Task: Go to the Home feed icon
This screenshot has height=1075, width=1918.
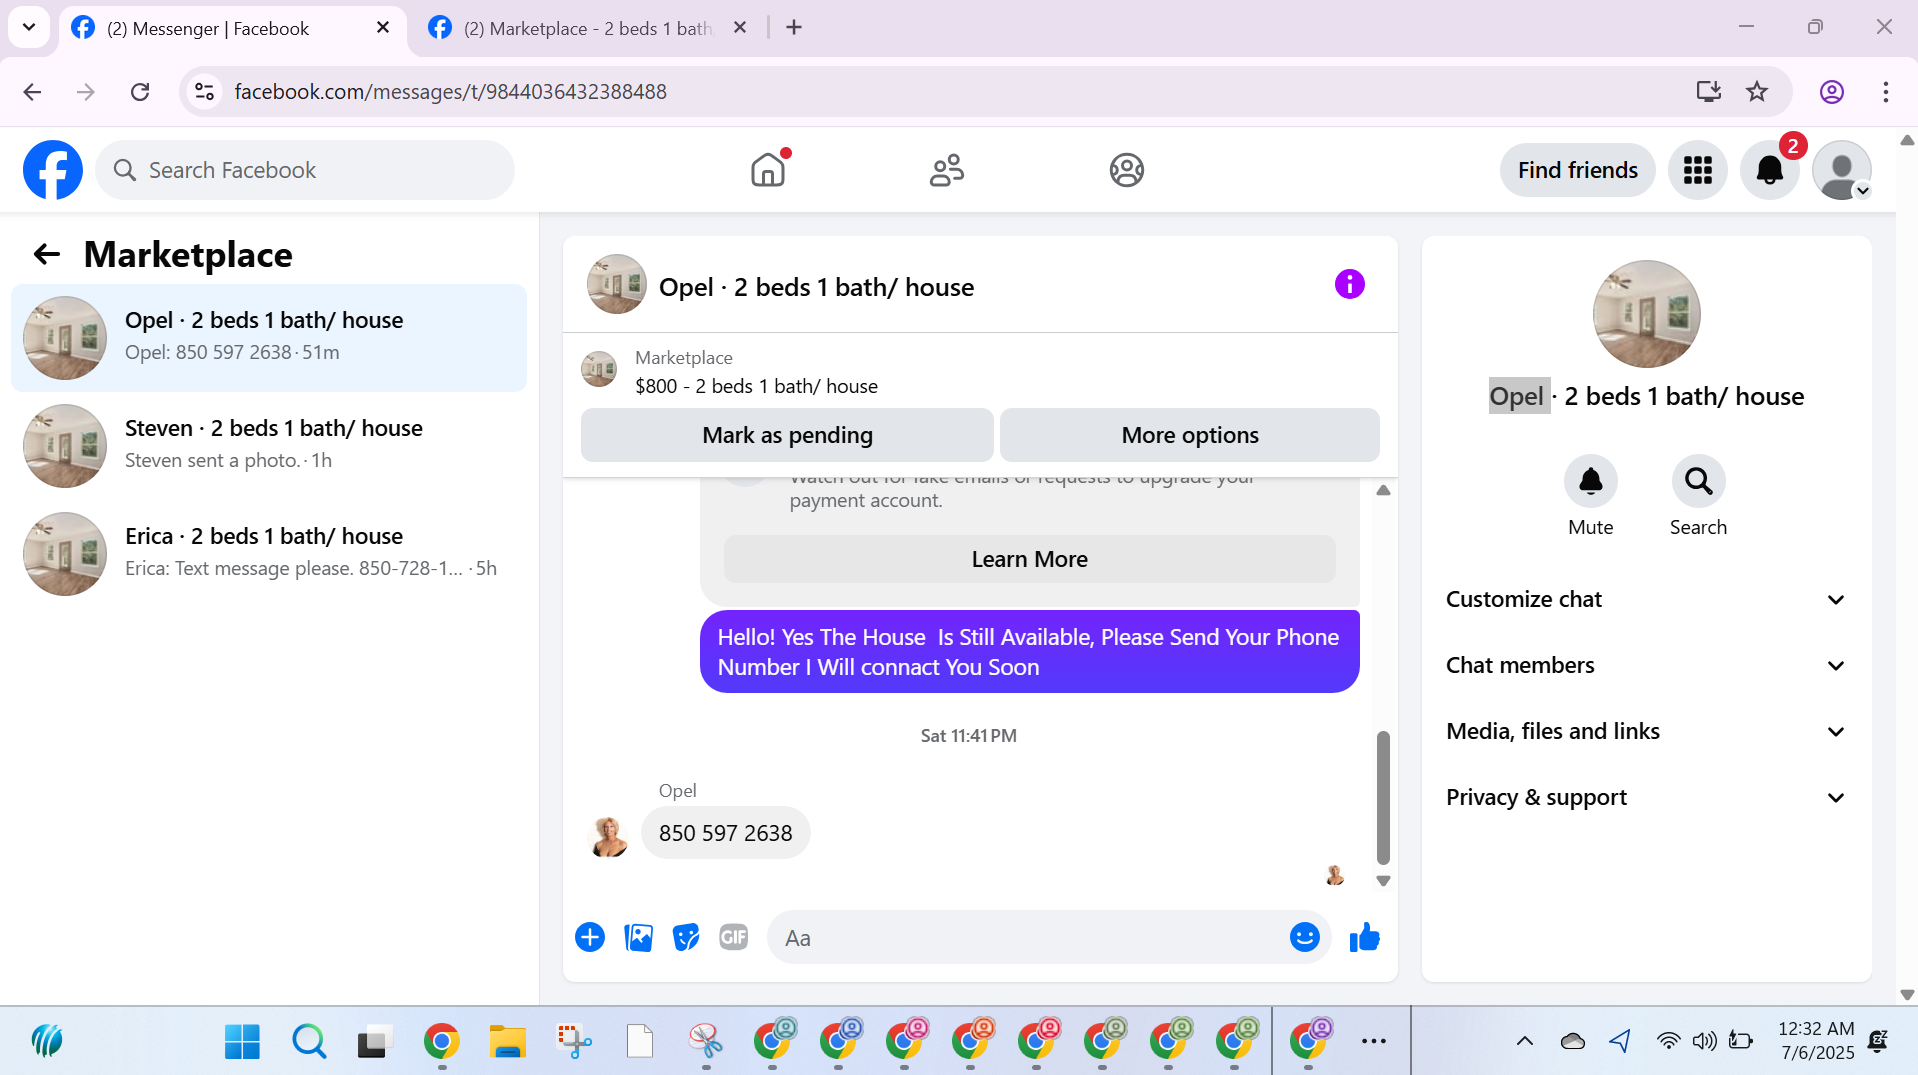Action: [x=768, y=170]
